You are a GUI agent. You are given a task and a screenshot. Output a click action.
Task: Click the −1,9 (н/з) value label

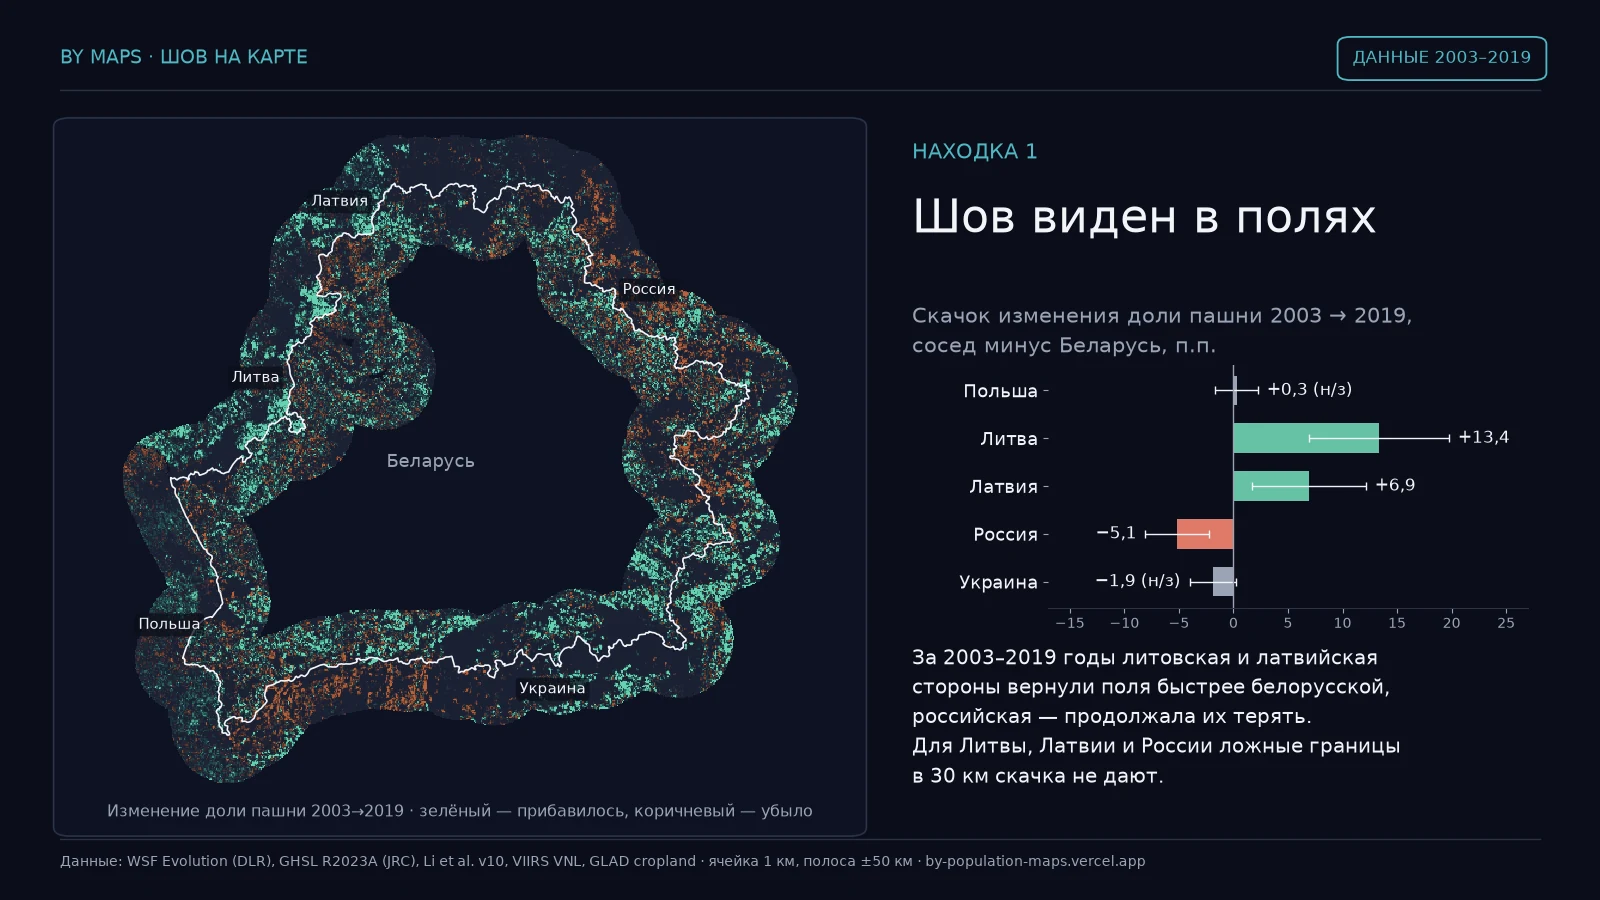click(x=1138, y=581)
